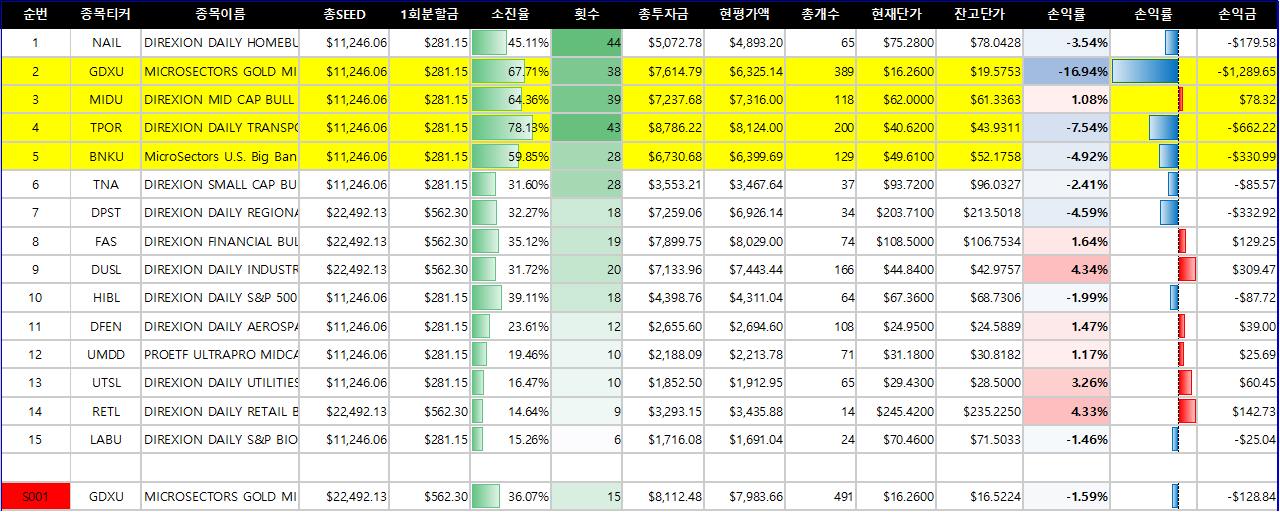Click the 현재단가 column header
Image resolution: width=1280 pixels, height=512 pixels.
[897, 15]
